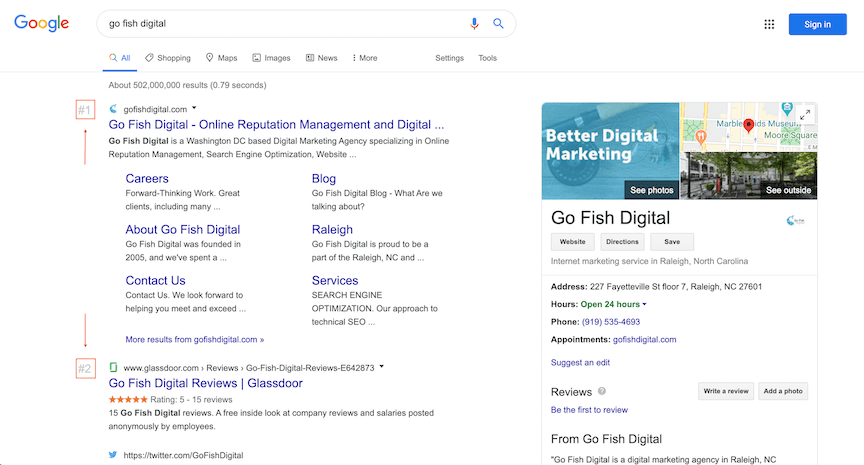Select the All tab
Viewport: 864px width, 465px height.
tap(120, 58)
